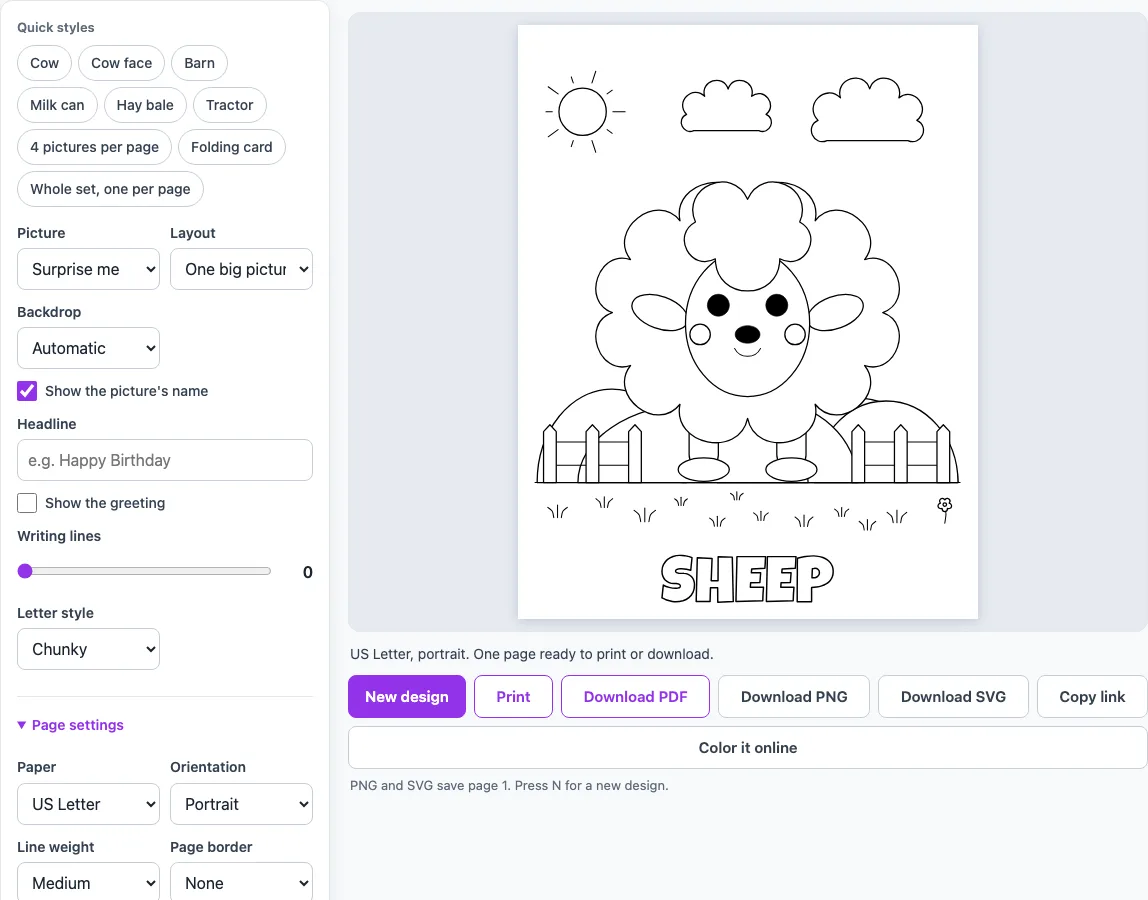Download the page as PNG

(794, 696)
